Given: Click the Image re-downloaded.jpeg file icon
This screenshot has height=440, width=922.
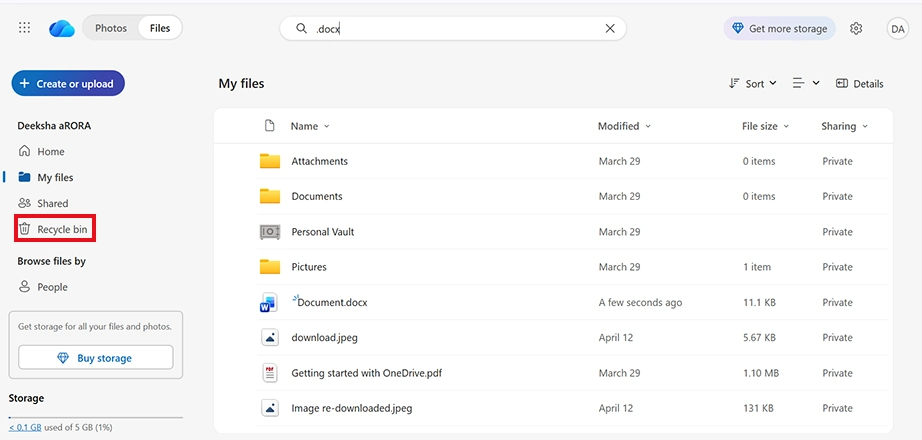Looking at the screenshot, I should click(x=270, y=408).
